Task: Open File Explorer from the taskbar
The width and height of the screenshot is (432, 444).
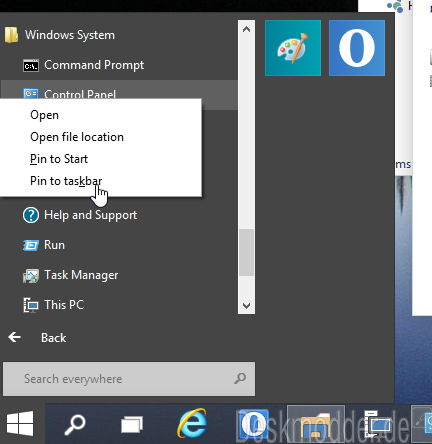Action: coord(315,425)
